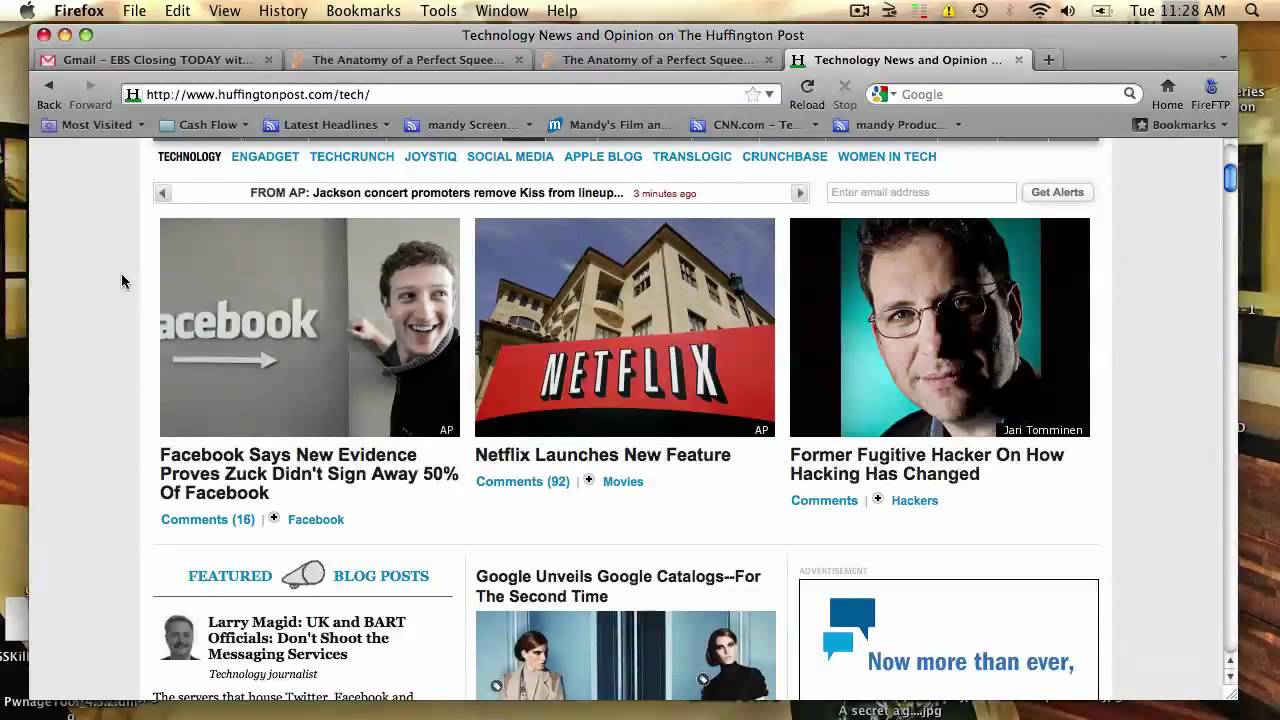The height and width of the screenshot is (720, 1280).
Task: Open the search engine selector dropdown arrow
Action: click(x=893, y=94)
